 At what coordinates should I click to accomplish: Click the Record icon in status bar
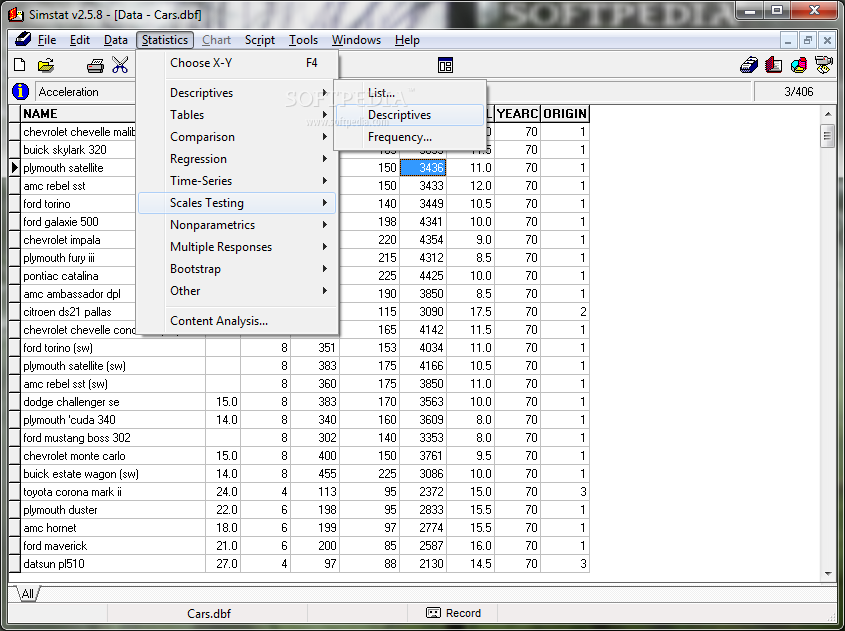(433, 613)
